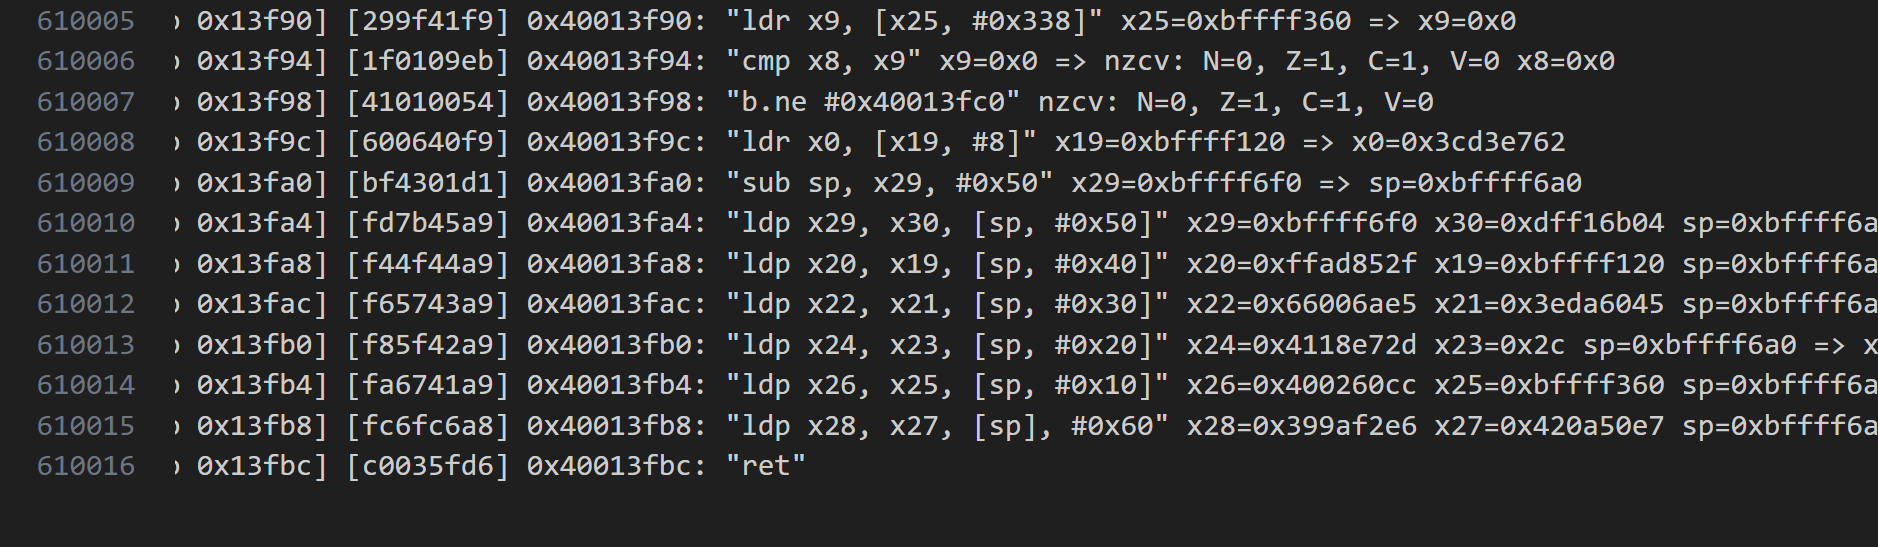This screenshot has width=1878, height=547.
Task: Click the fold arrow at line 610010
Action: click(x=176, y=224)
